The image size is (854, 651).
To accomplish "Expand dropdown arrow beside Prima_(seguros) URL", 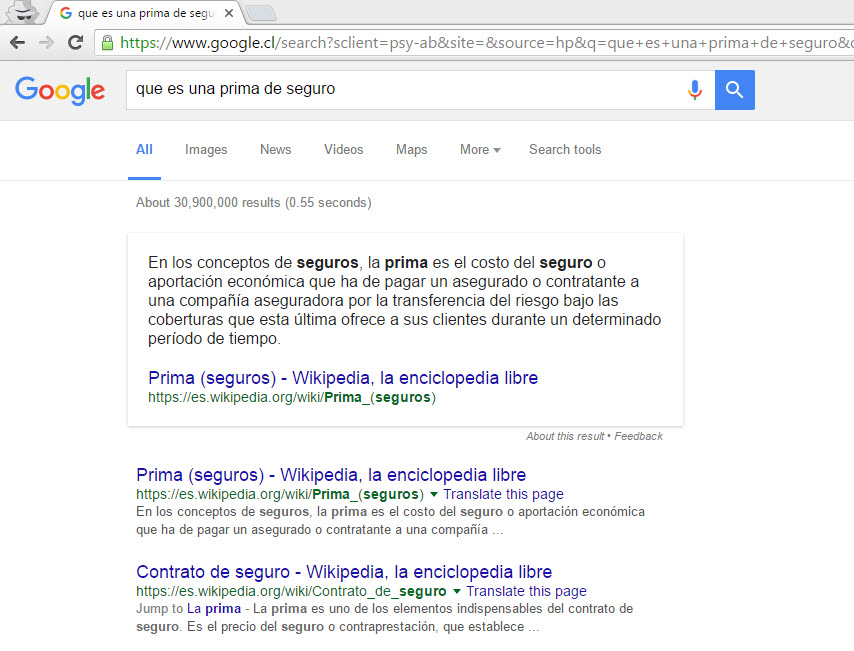I will click(434, 495).
